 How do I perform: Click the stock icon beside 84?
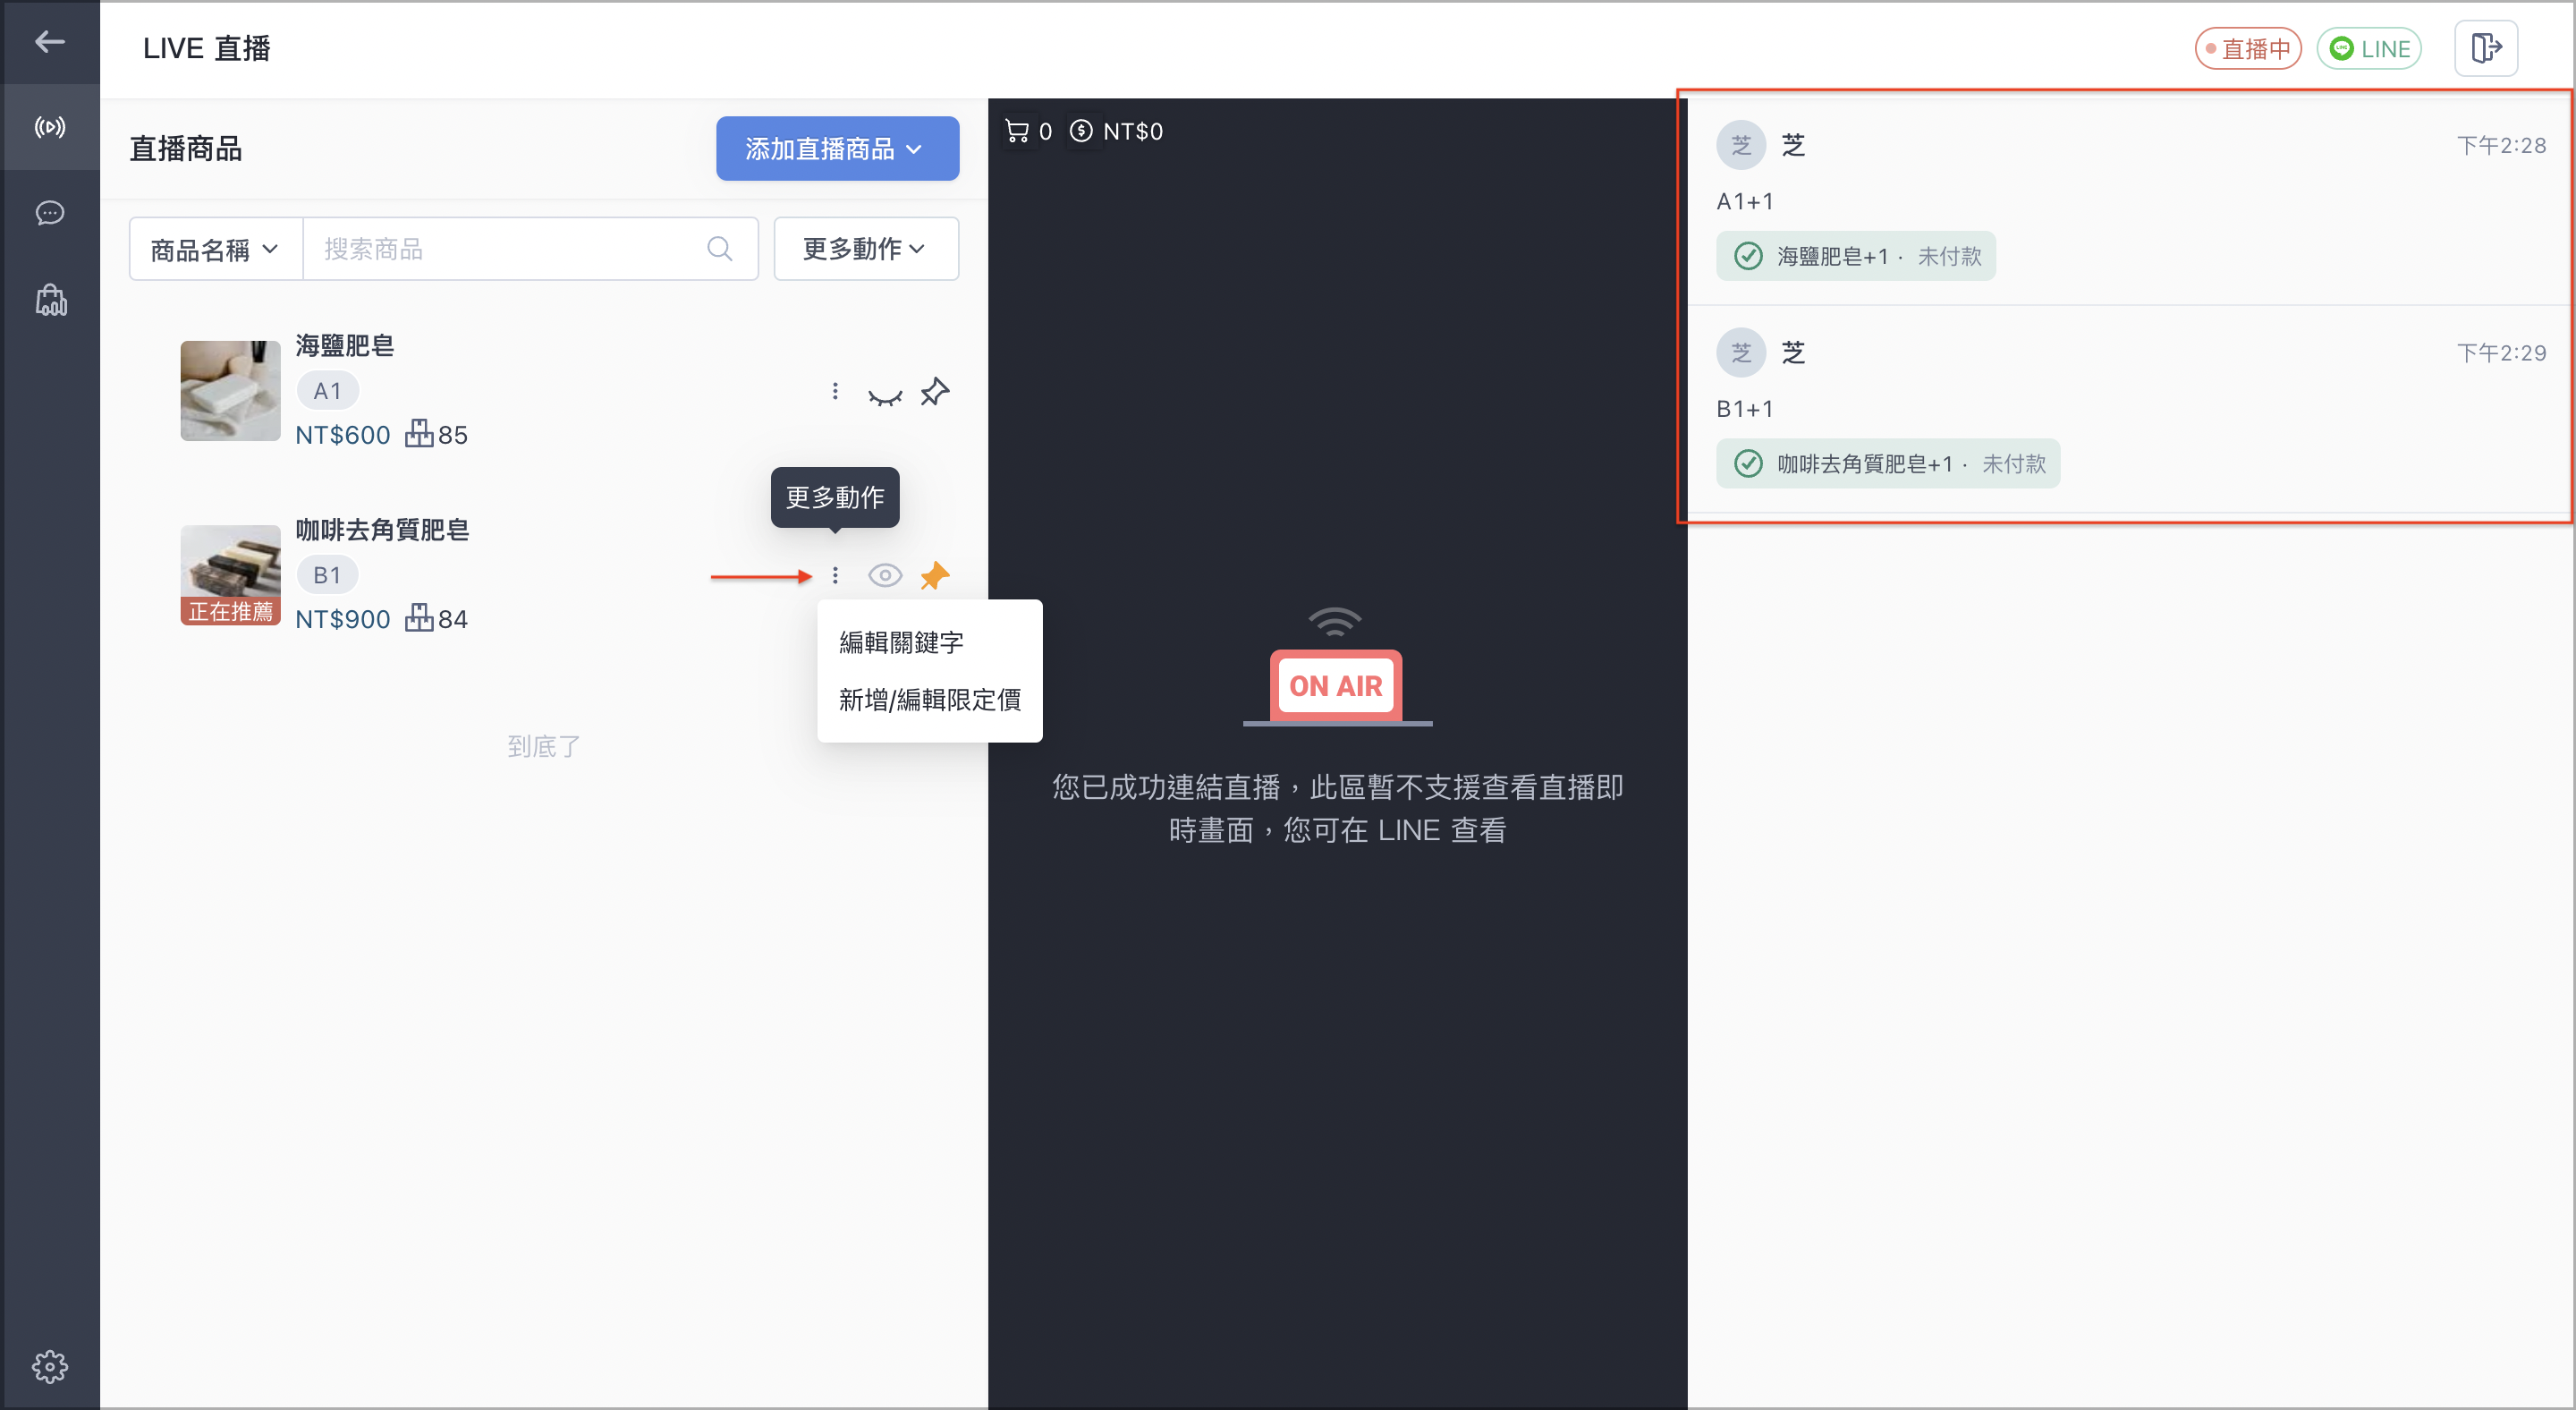(x=419, y=618)
